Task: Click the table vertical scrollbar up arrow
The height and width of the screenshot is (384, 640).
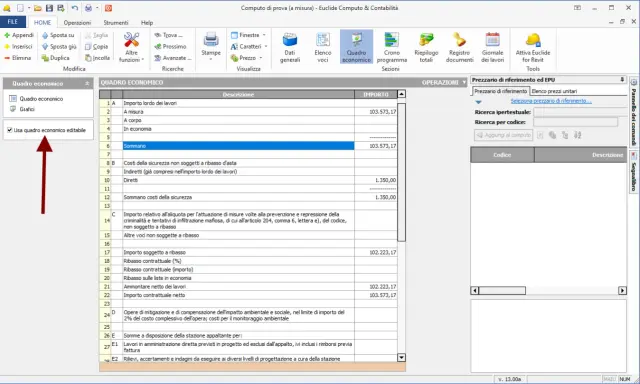Action: pyautogui.click(x=401, y=94)
